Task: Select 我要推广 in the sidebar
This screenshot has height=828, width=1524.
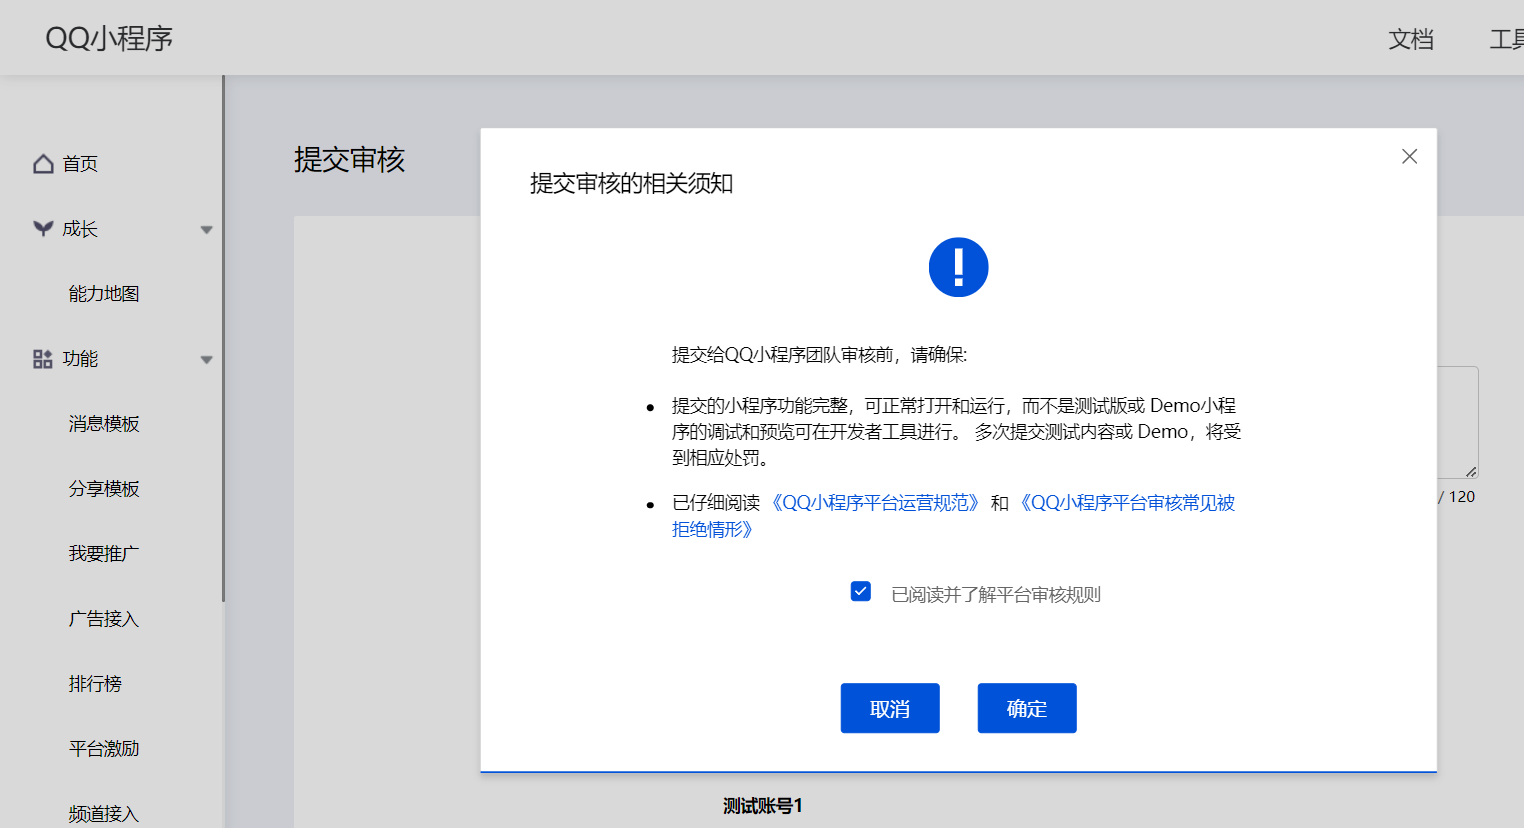Action: tap(104, 553)
